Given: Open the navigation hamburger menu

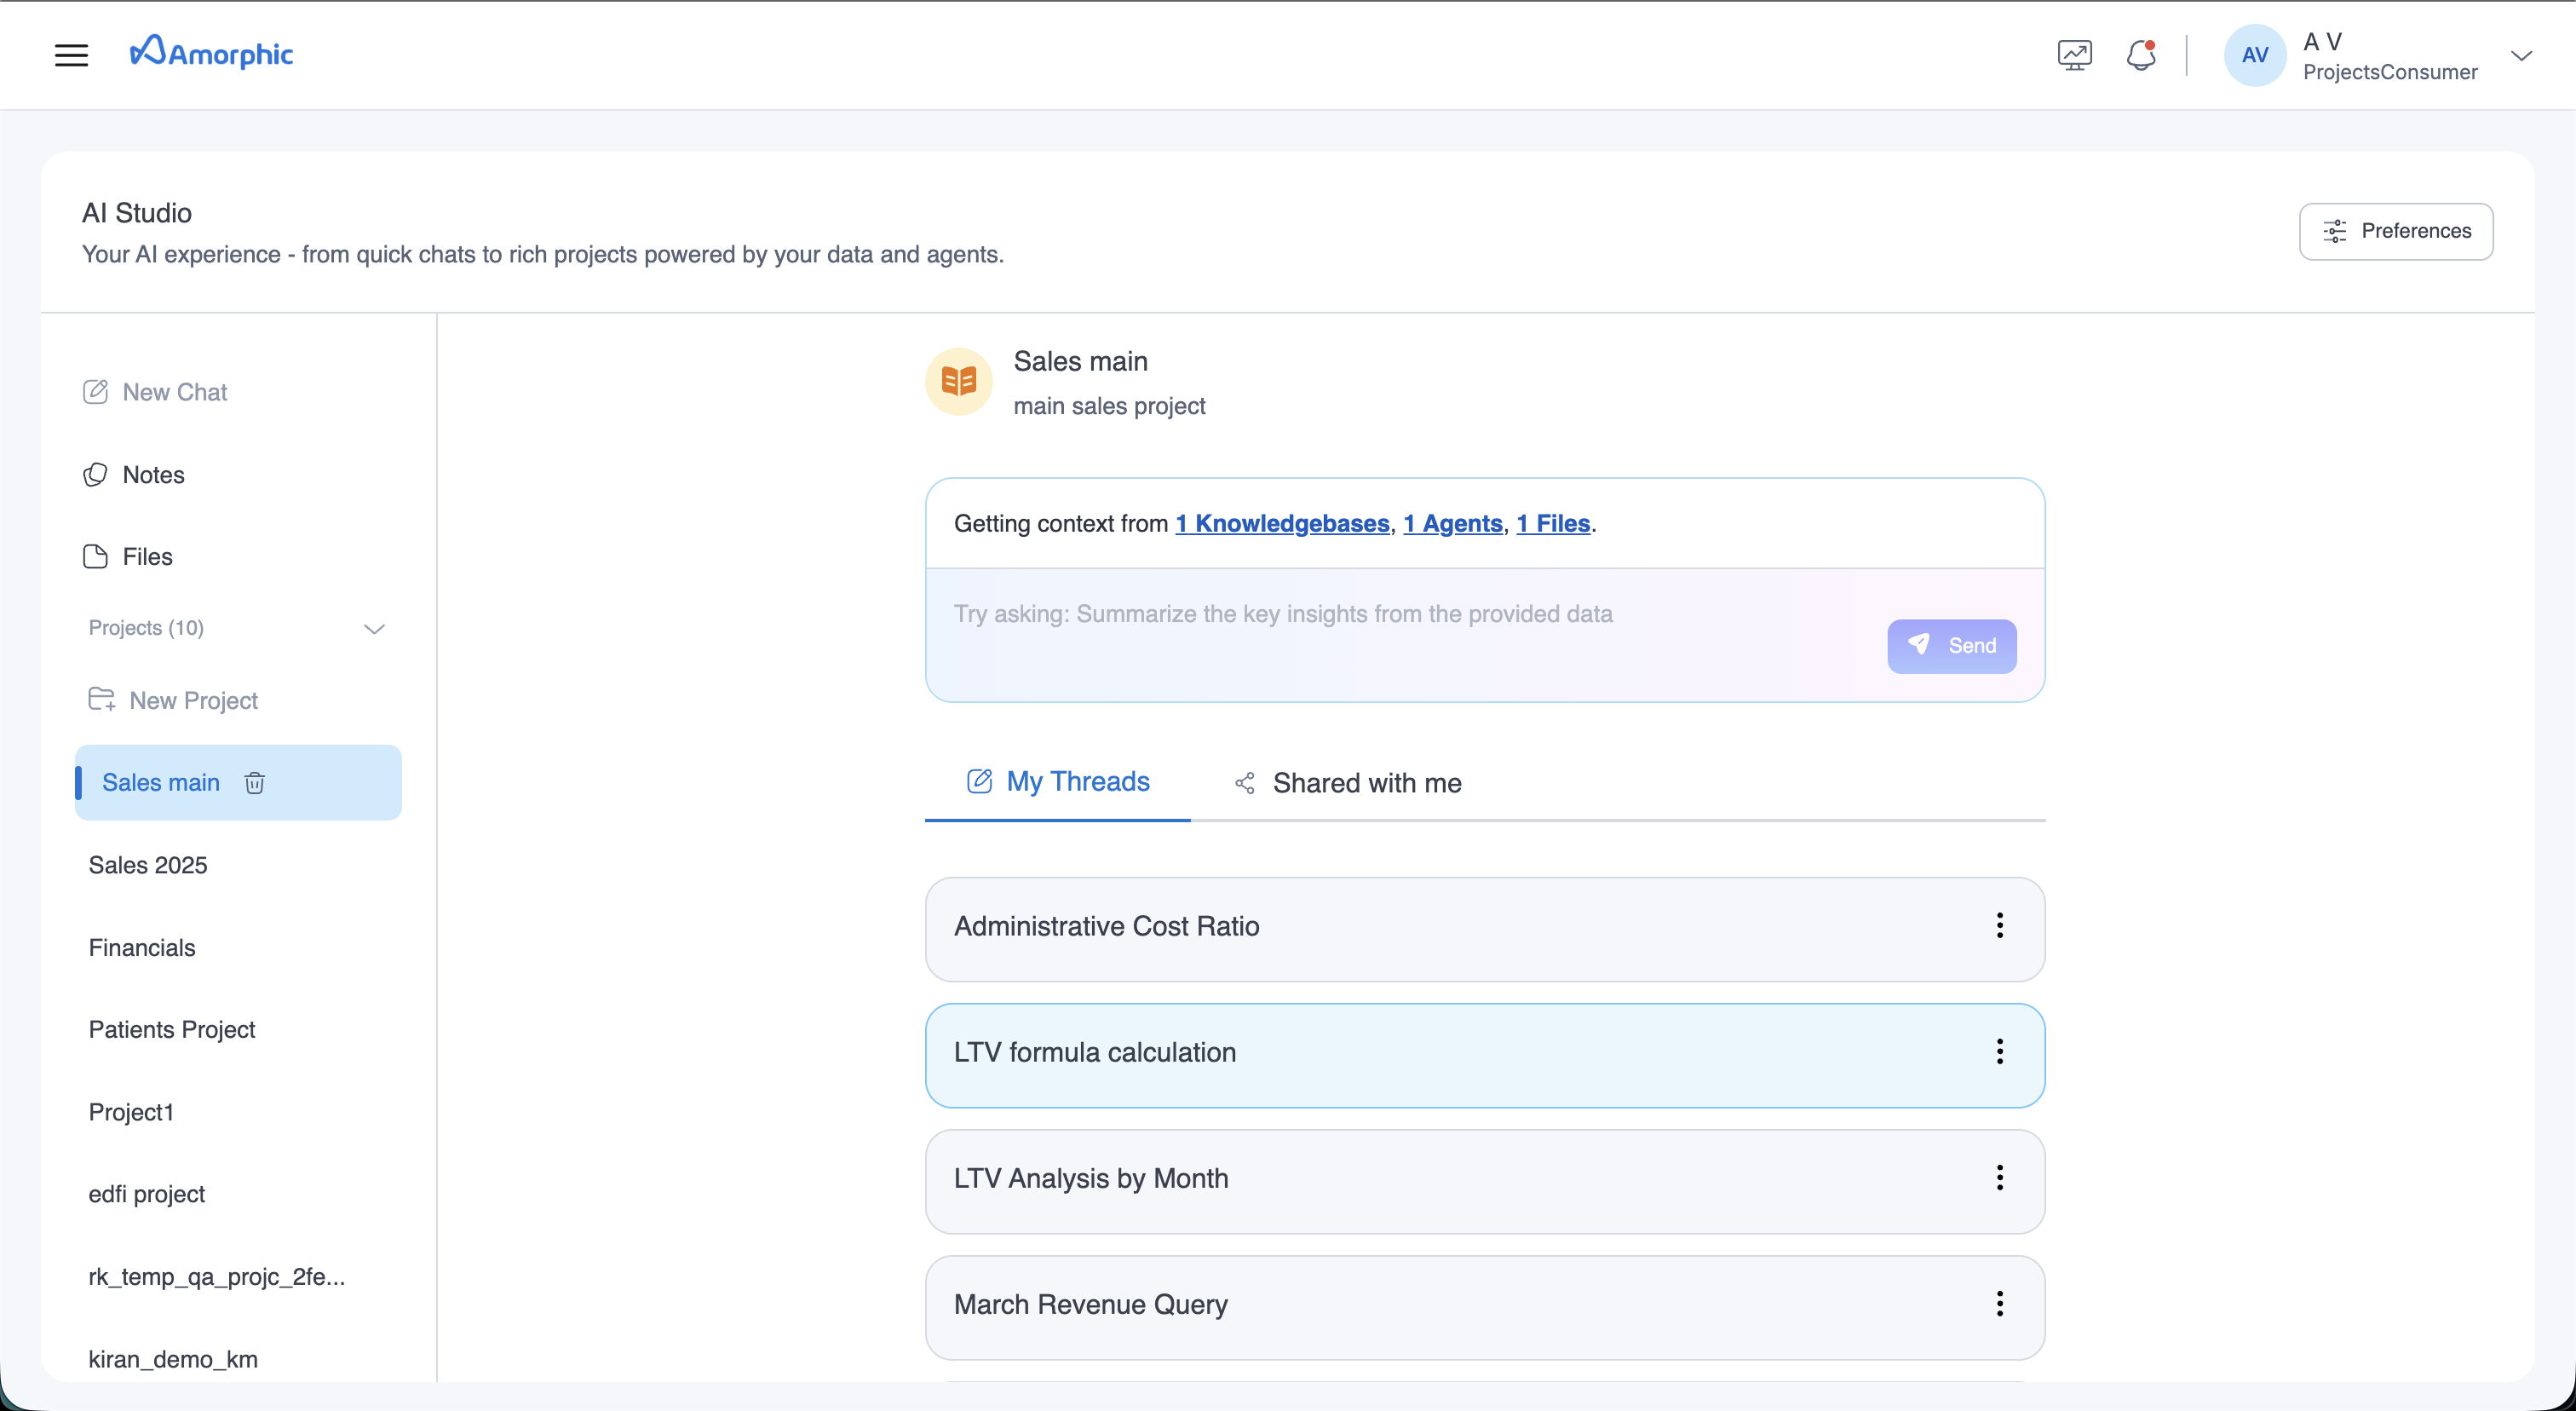Looking at the screenshot, I should (71, 55).
